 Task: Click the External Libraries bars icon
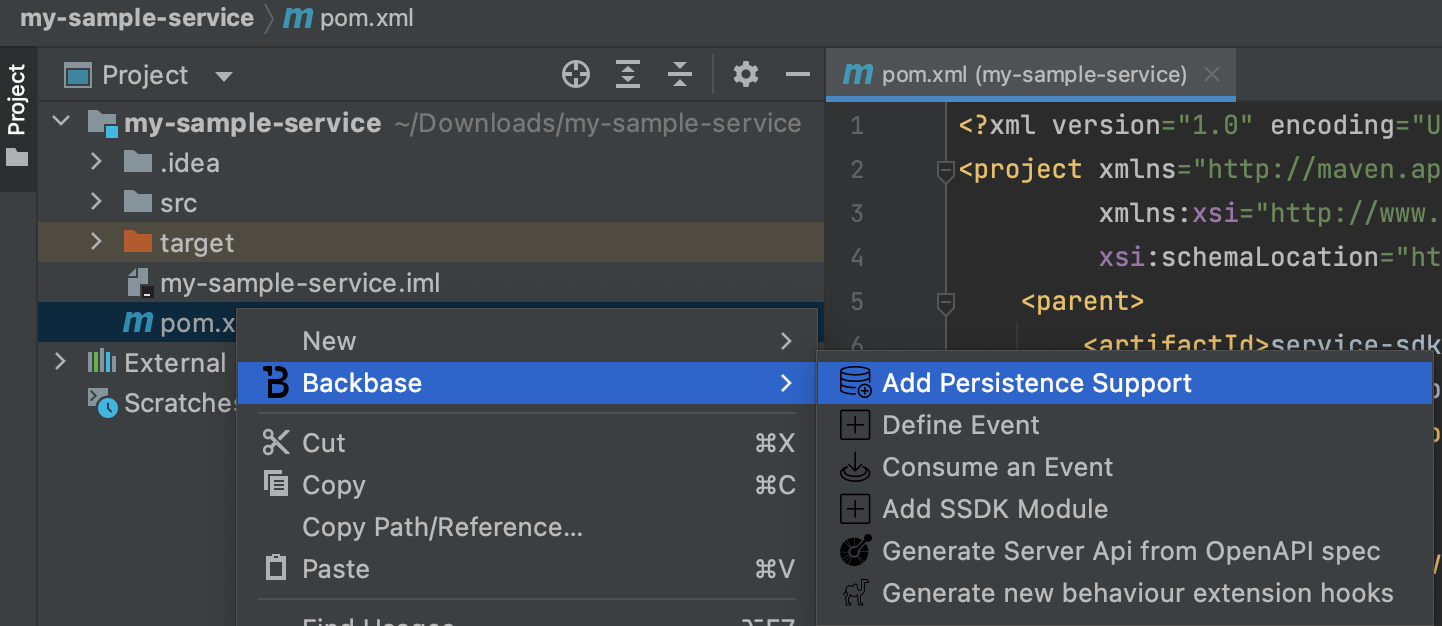(x=101, y=362)
